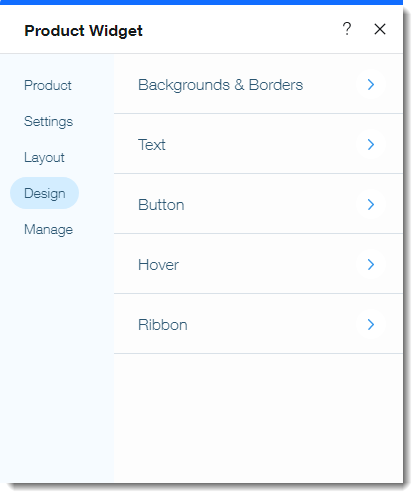
Task: Expand the Text design section
Action: (258, 144)
